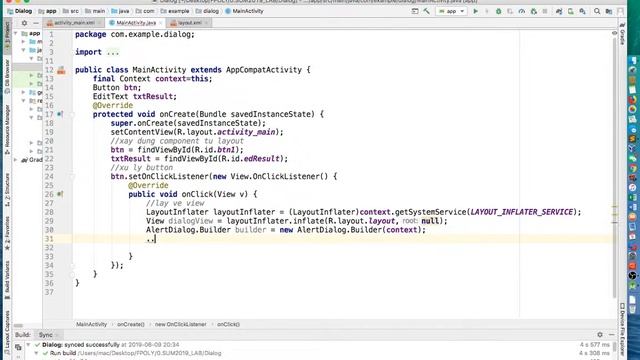
Task: Hide the Build panel with minus icon
Action: point(611,335)
